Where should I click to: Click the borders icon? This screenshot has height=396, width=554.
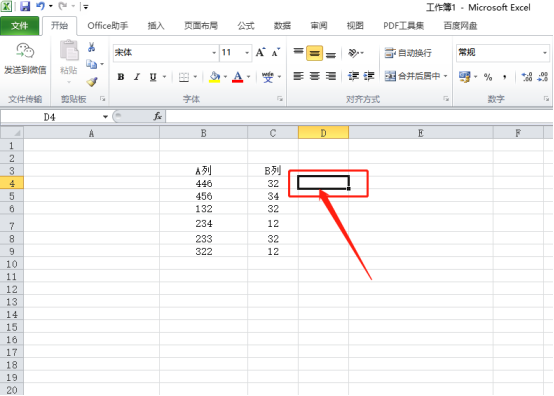[184, 77]
